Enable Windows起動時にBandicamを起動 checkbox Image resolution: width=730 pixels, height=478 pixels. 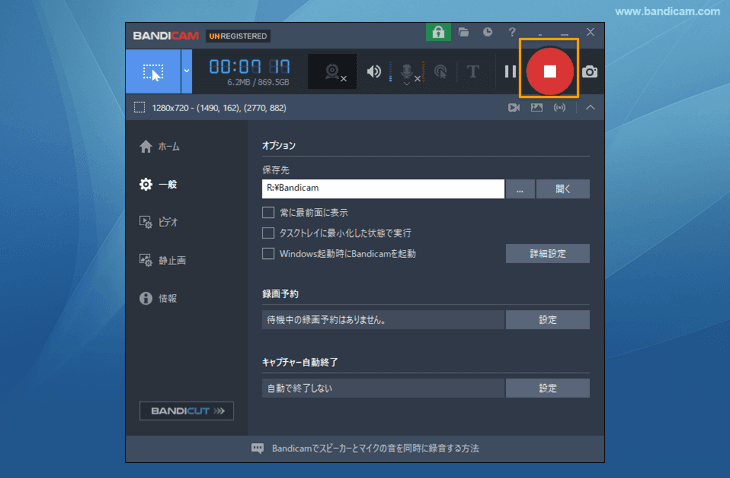(268, 254)
